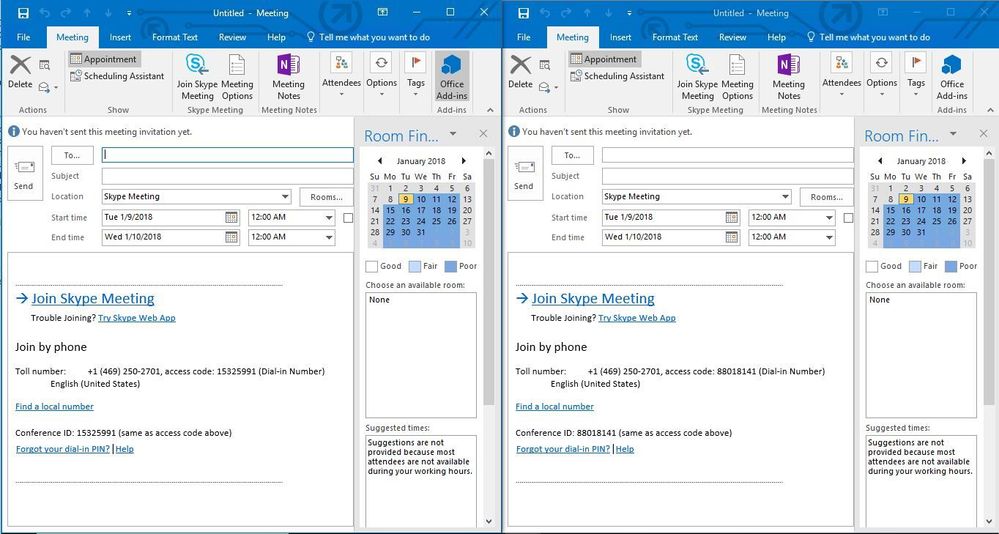Image resolution: width=999 pixels, height=534 pixels.
Task: Click Send button in right meeting window
Action: (524, 173)
